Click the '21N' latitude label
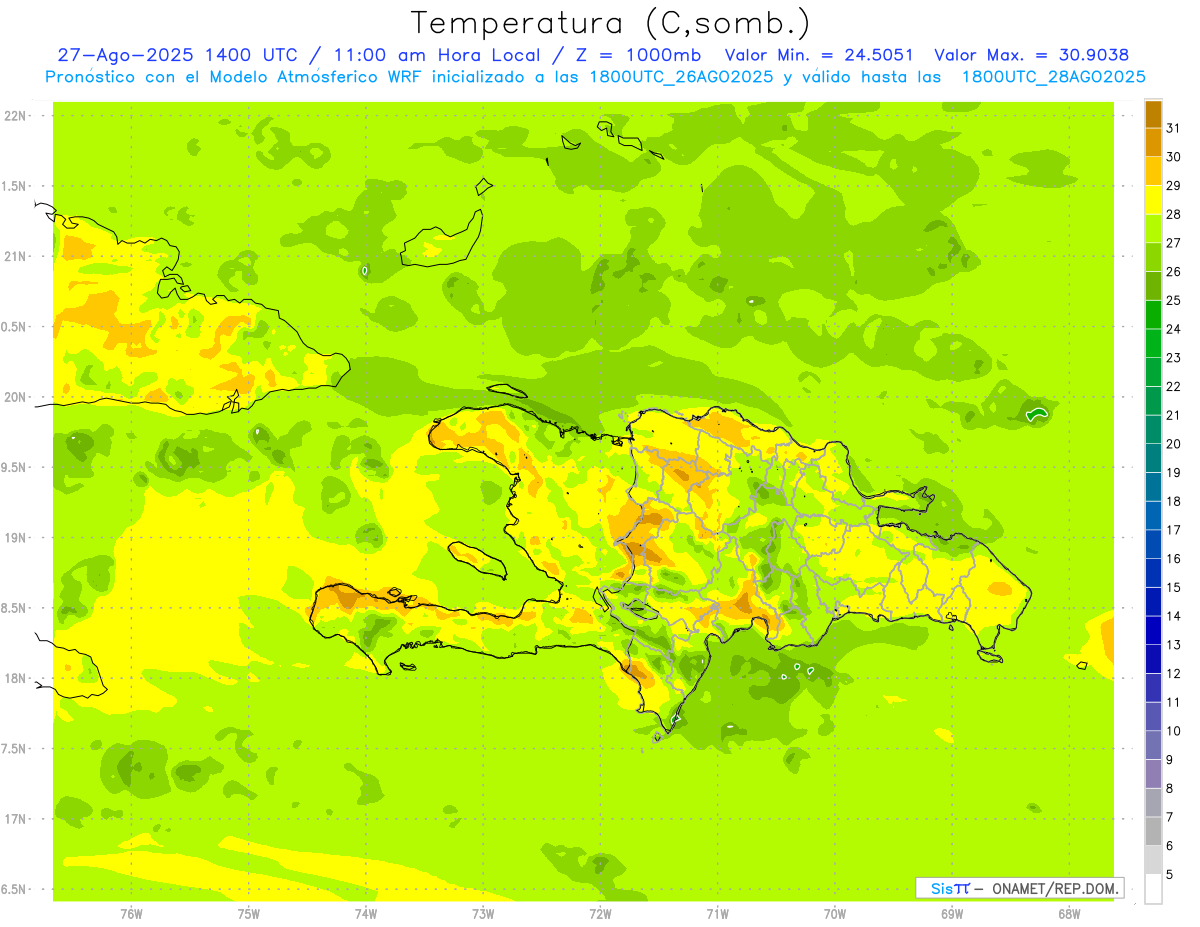The height and width of the screenshot is (927, 1200). pyautogui.click(x=16, y=256)
